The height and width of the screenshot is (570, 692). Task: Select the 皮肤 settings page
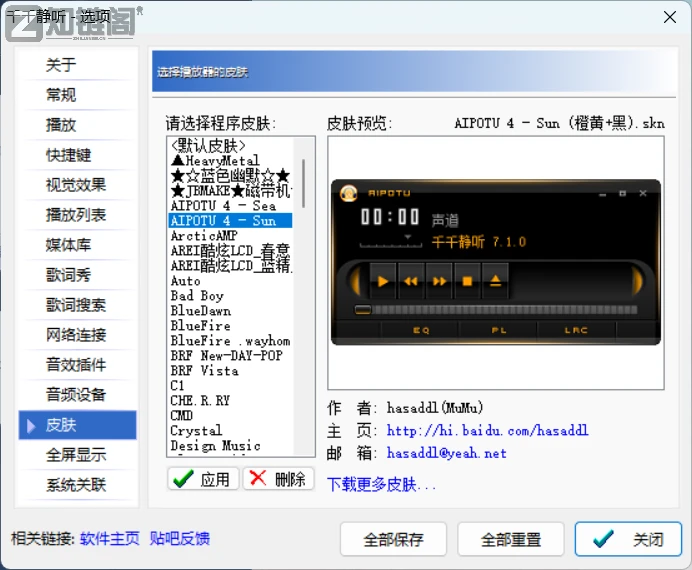click(78, 425)
